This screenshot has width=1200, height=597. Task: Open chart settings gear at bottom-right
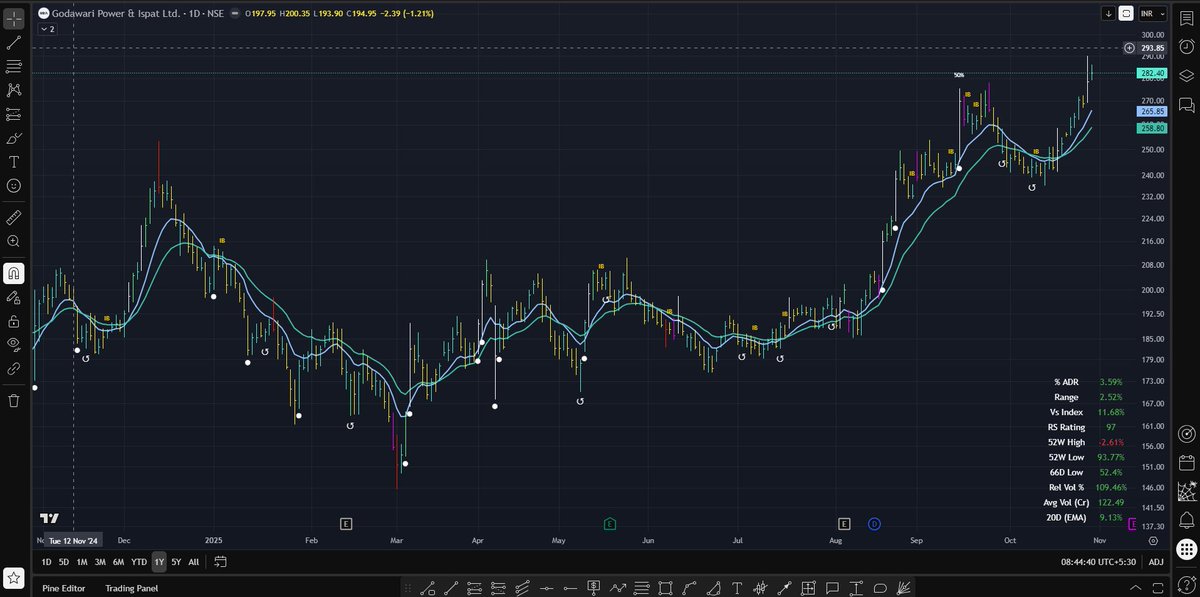point(1154,540)
